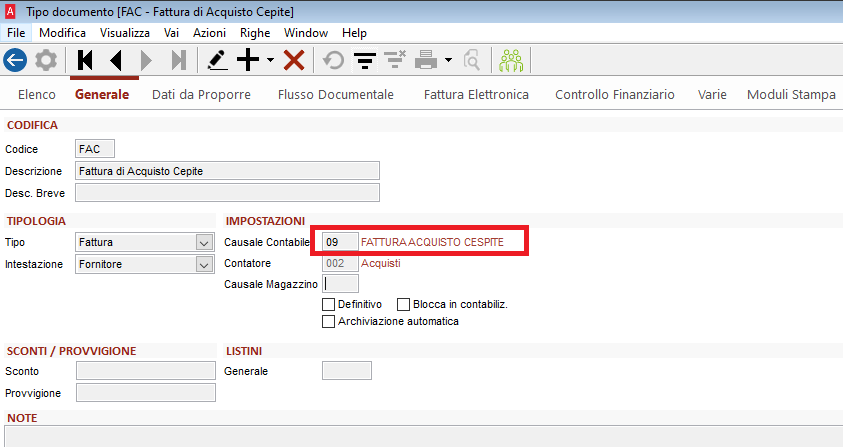Expand the print options dropdown arrow
Image resolution: width=843 pixels, height=447 pixels.
(448, 60)
